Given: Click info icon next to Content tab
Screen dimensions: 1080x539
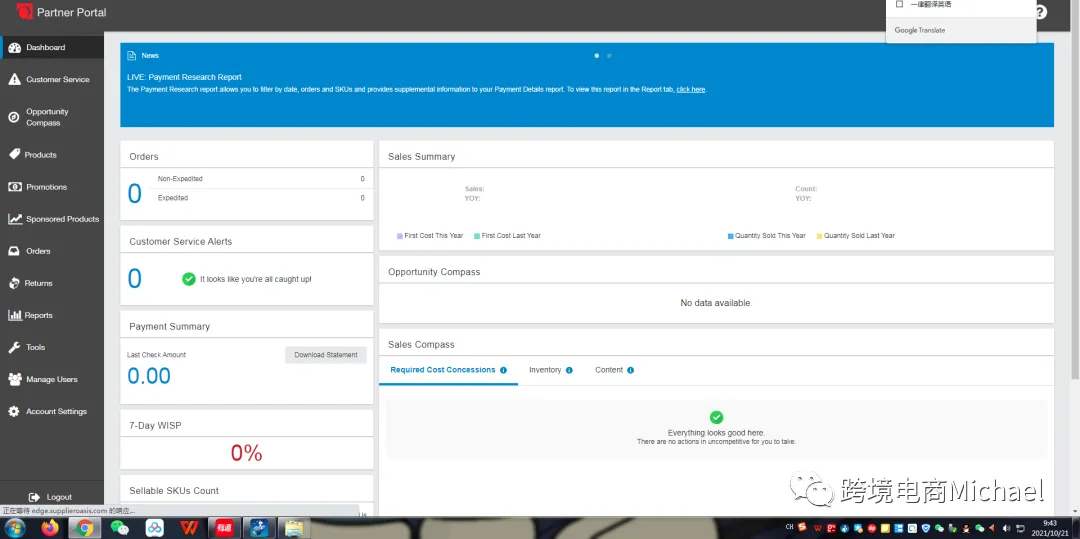Looking at the screenshot, I should coord(630,370).
